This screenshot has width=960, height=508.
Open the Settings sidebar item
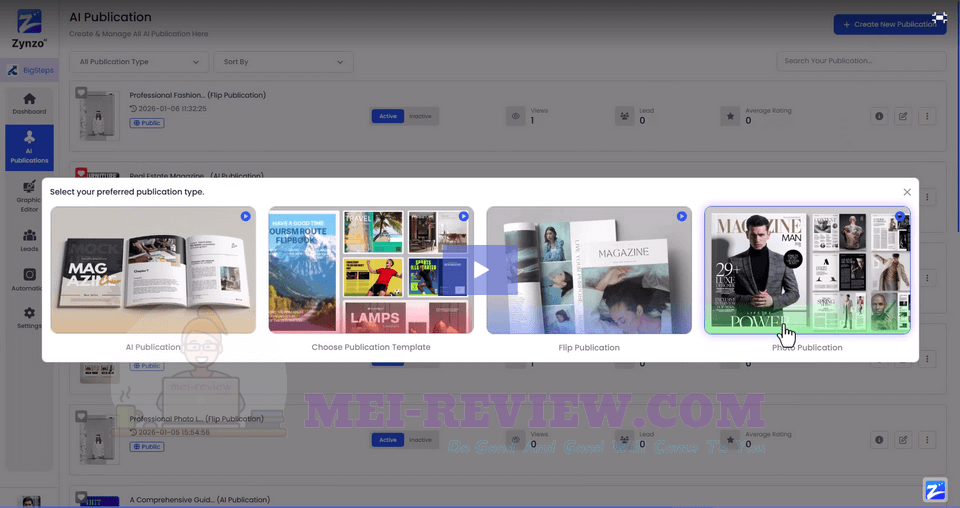click(29, 318)
